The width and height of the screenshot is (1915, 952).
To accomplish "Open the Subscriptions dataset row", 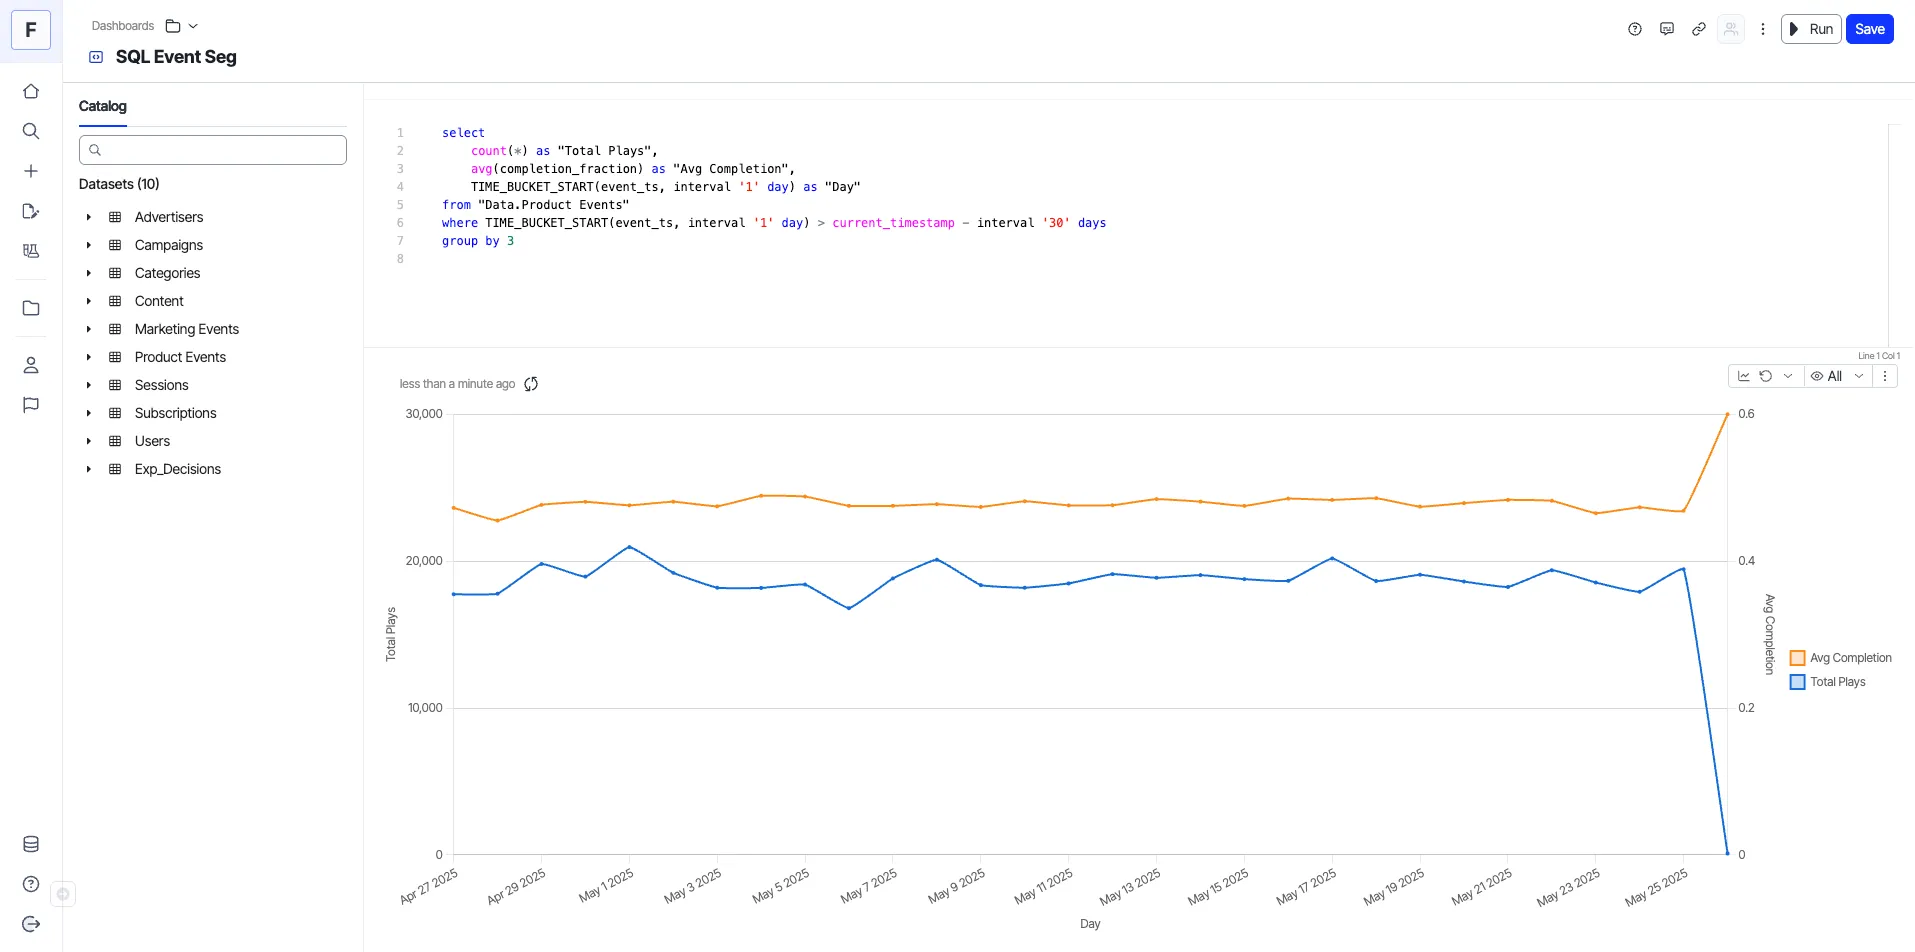I will point(213,413).
